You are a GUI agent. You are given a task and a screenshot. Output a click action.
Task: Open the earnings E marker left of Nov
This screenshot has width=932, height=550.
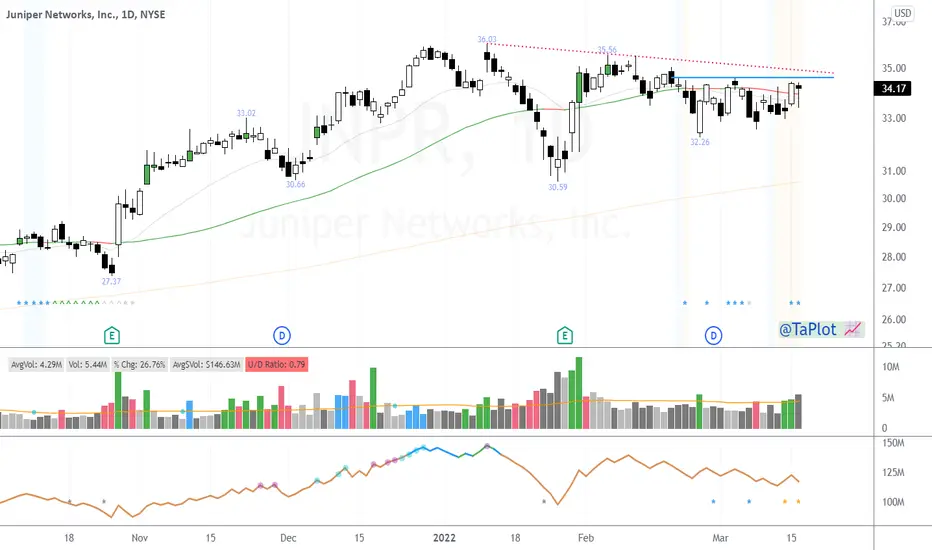(x=112, y=336)
